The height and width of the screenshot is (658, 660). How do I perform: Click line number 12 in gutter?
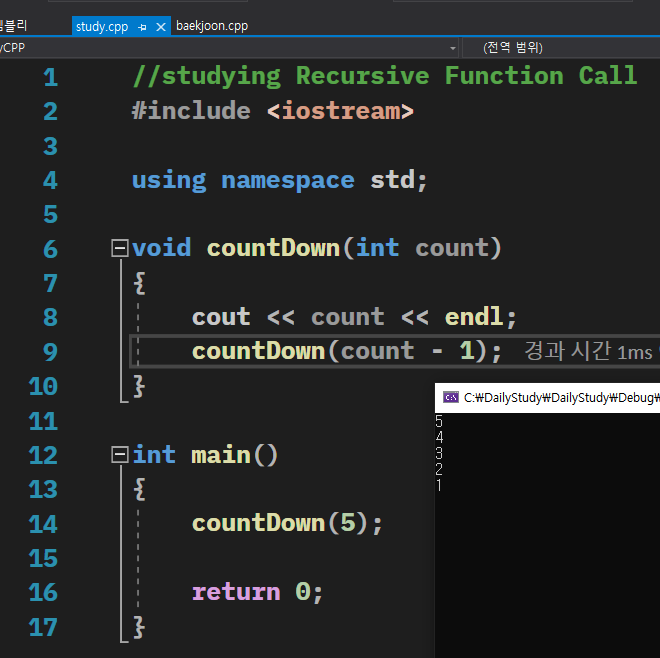(43, 456)
